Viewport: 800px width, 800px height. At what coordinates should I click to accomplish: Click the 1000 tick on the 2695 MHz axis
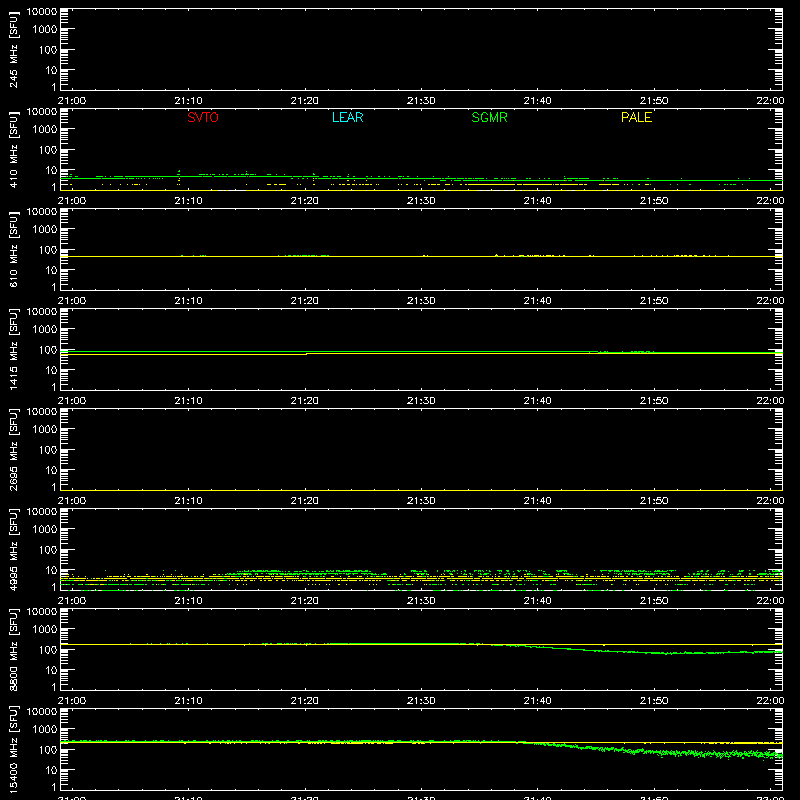45,430
